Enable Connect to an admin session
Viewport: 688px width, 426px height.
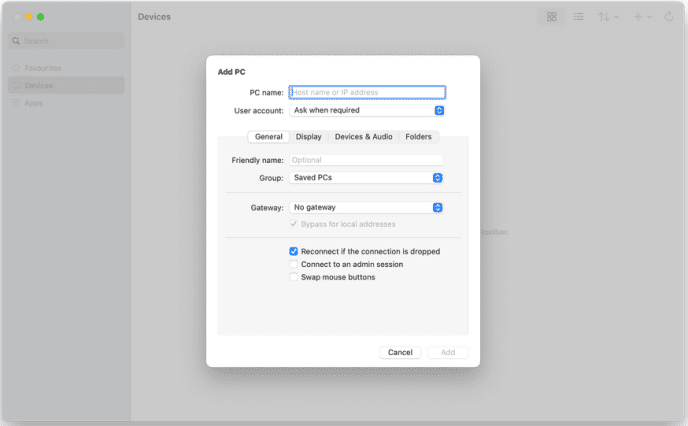pyautogui.click(x=294, y=265)
